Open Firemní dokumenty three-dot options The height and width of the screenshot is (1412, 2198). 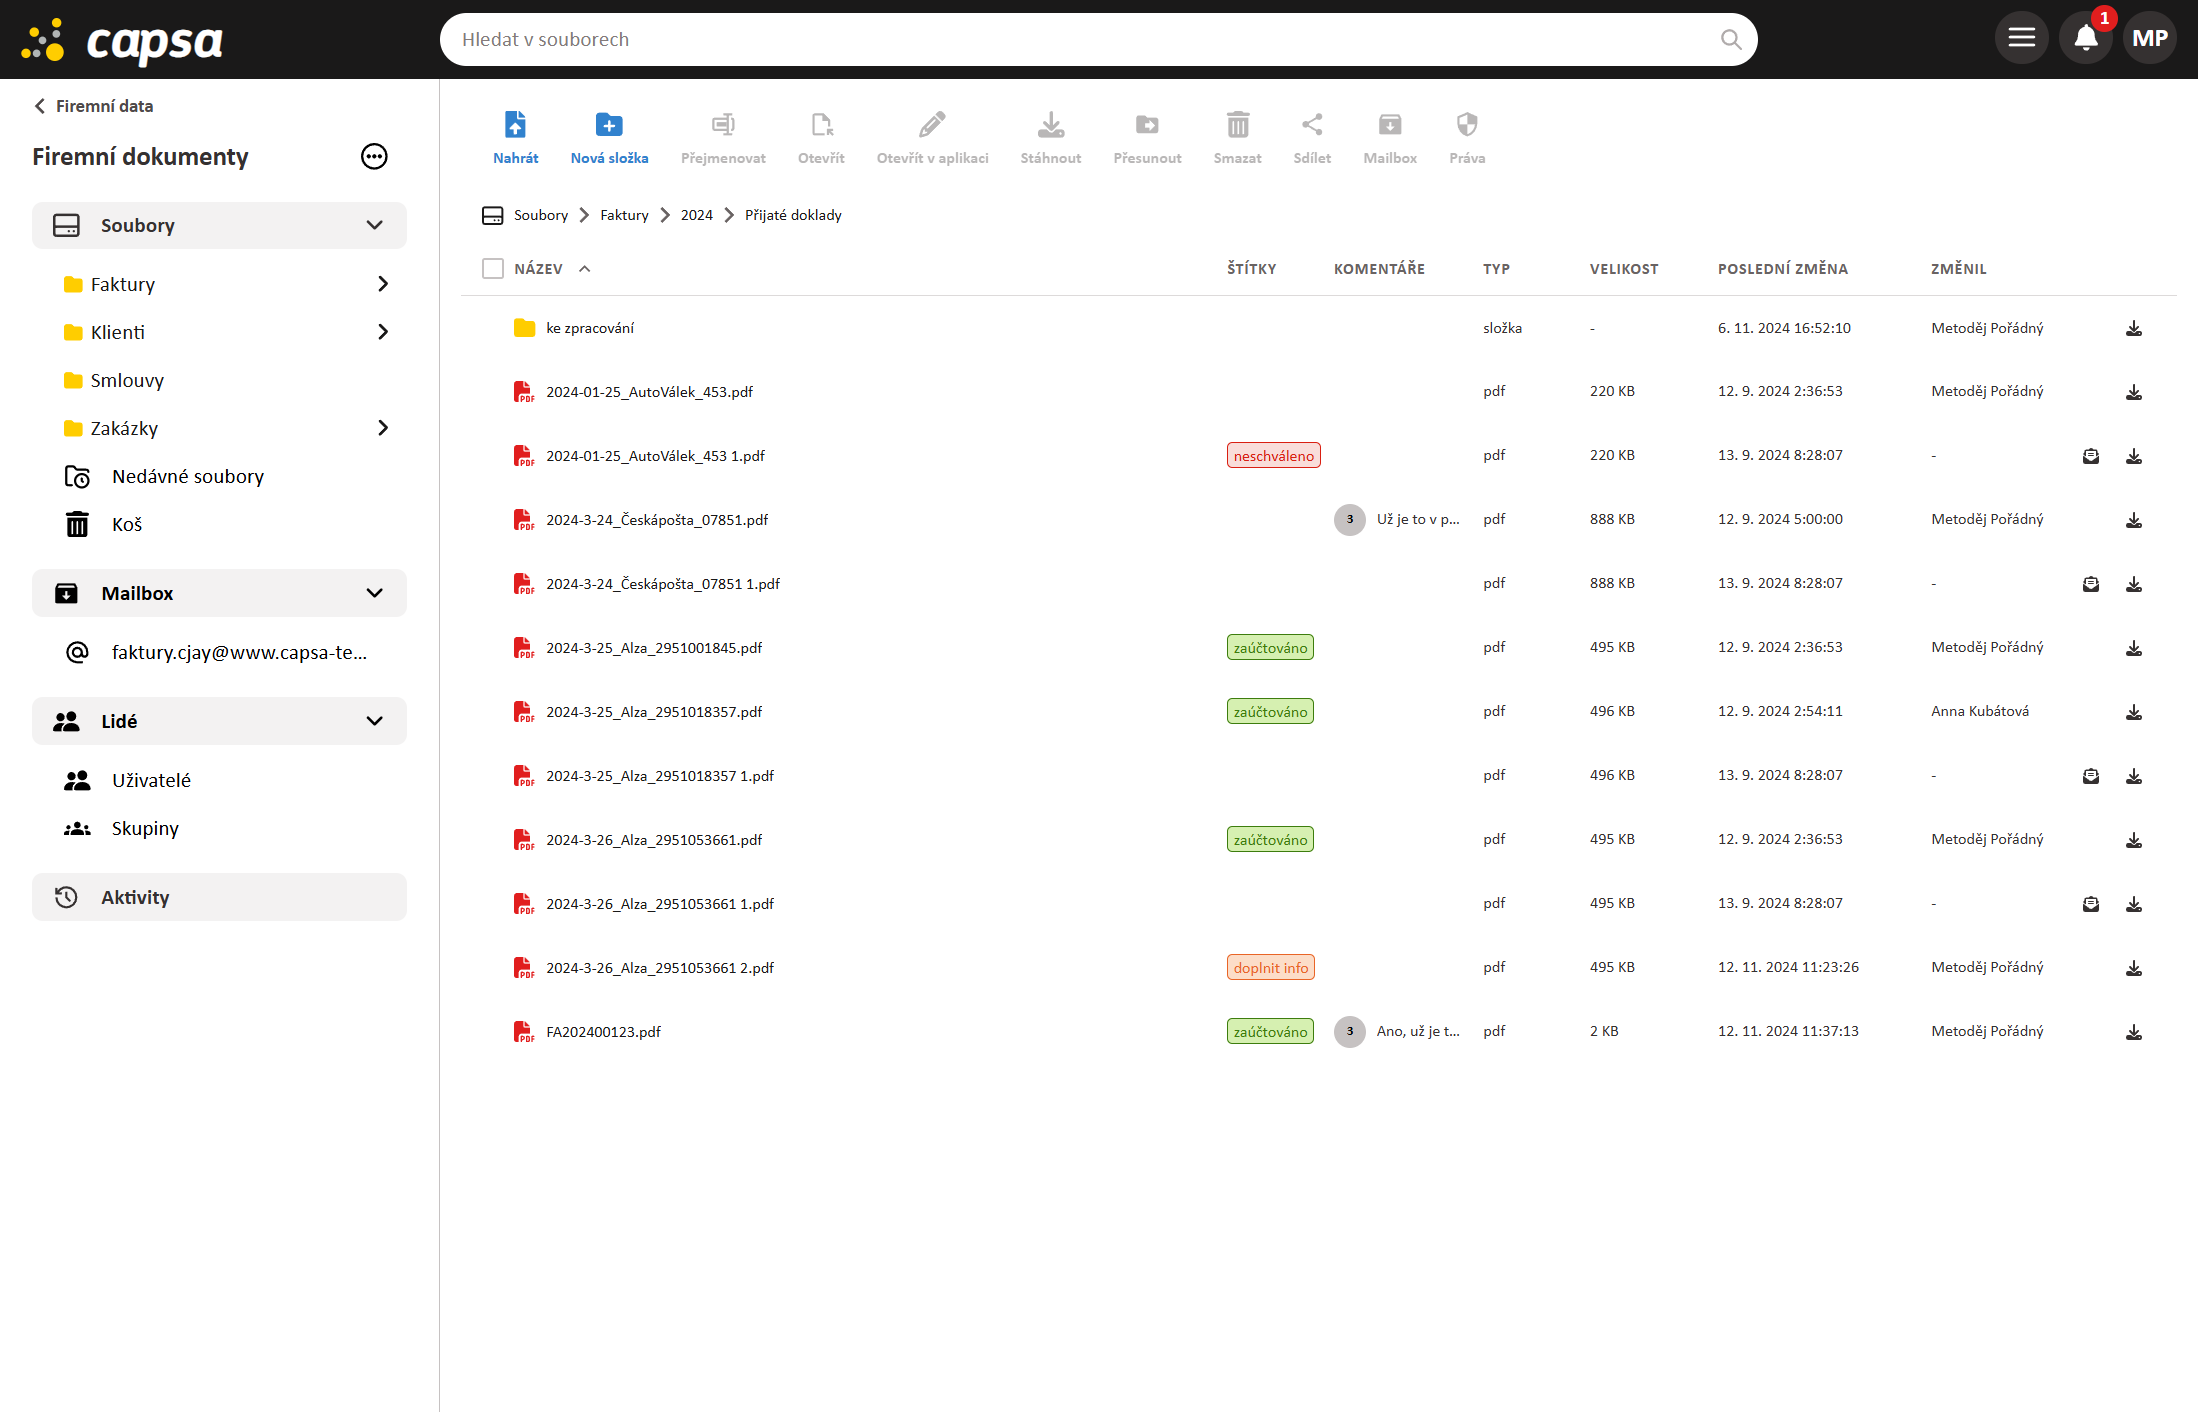[x=374, y=157]
